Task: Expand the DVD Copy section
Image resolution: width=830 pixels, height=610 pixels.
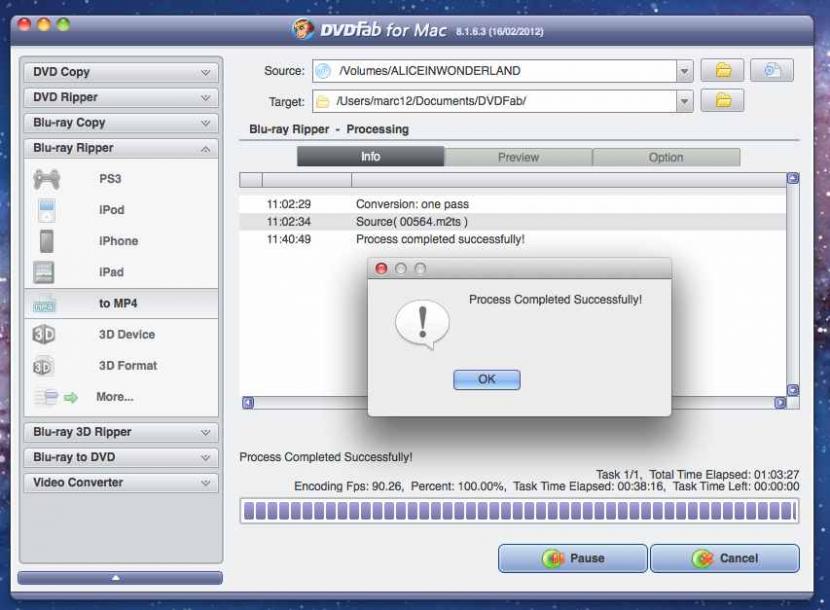Action: click(121, 72)
